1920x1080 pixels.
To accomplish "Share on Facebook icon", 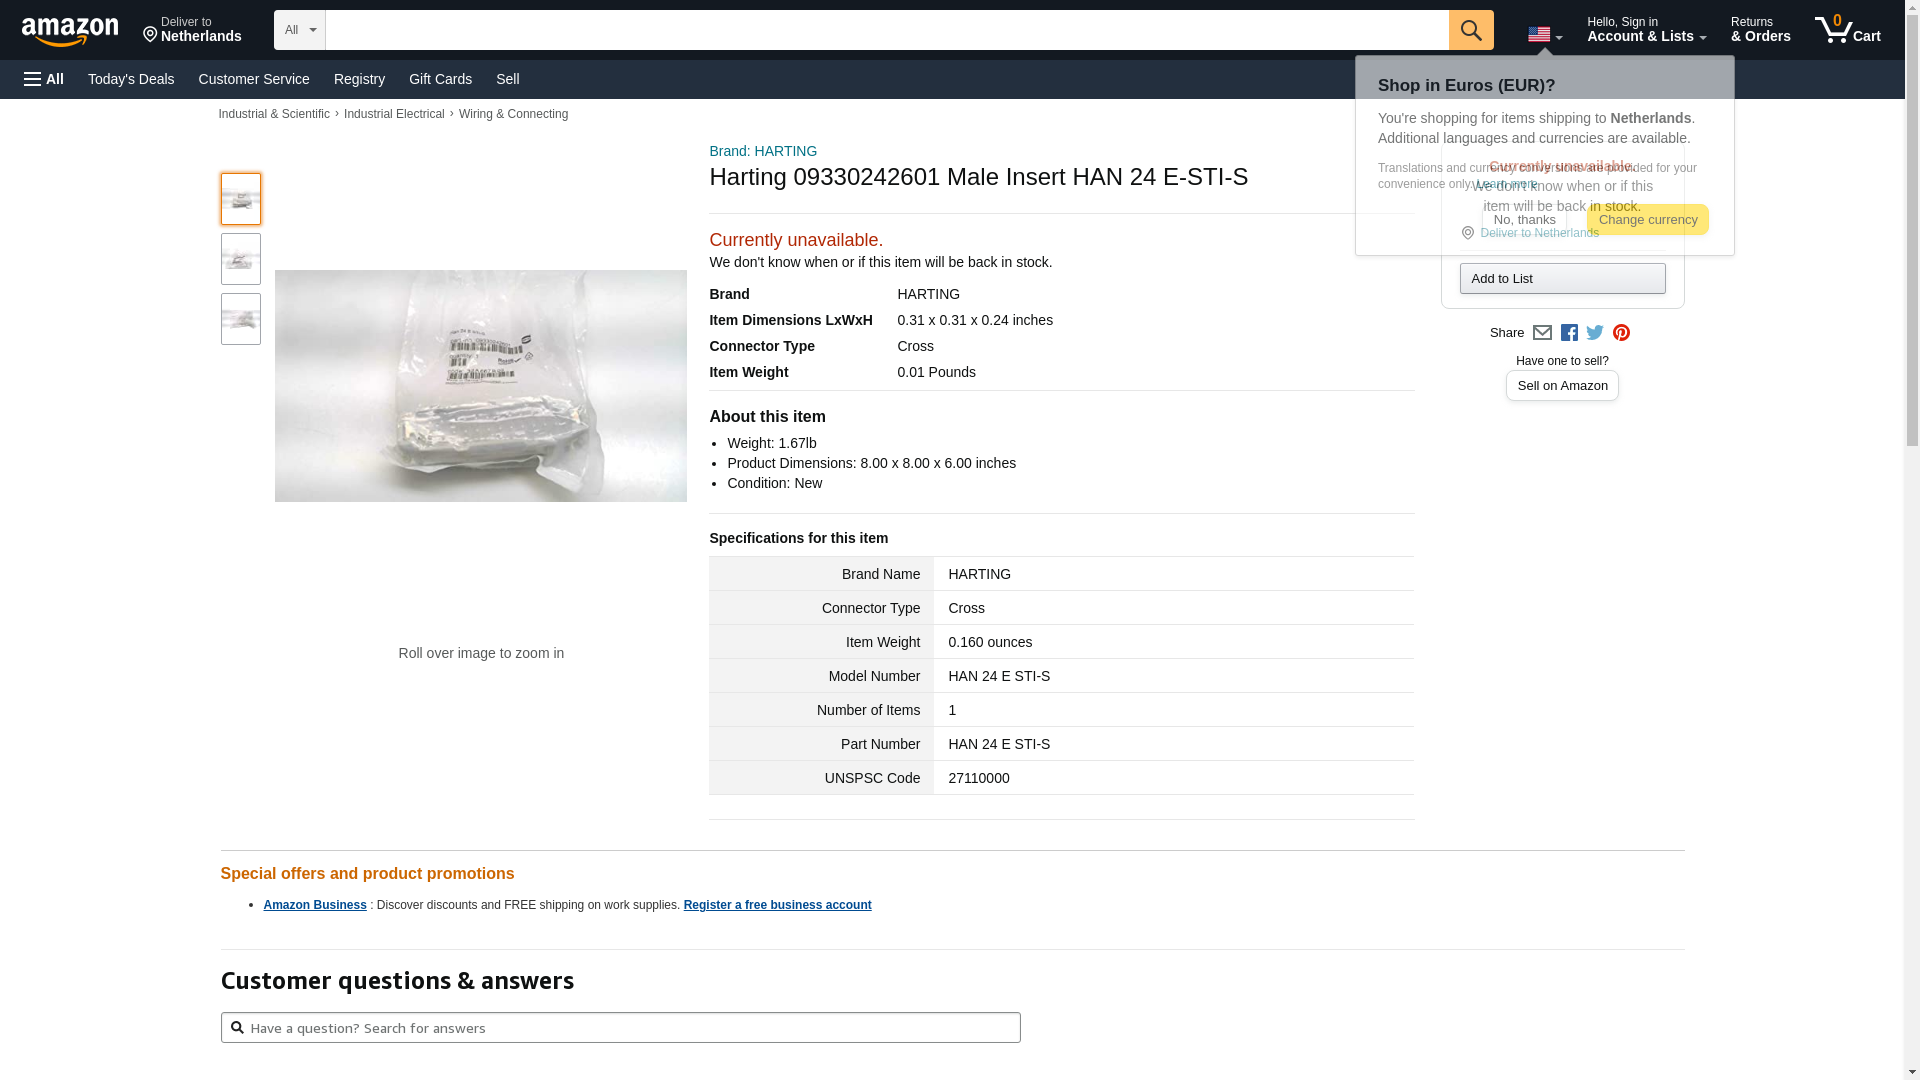I will click(1569, 333).
